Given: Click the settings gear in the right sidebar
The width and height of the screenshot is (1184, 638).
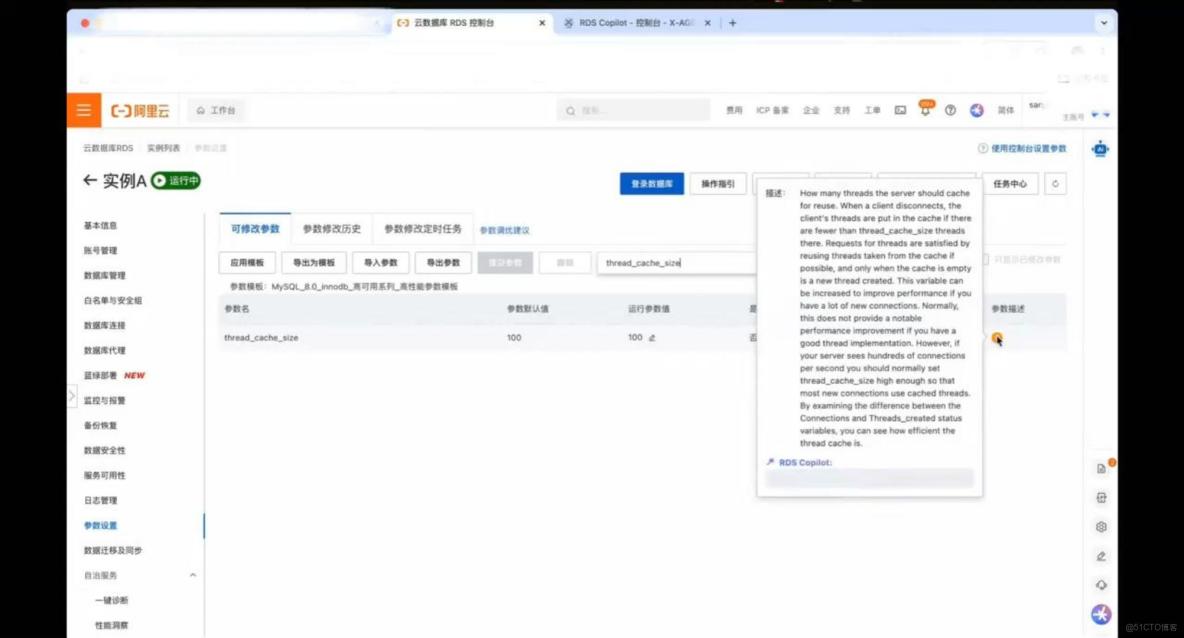Looking at the screenshot, I should click(1101, 526).
